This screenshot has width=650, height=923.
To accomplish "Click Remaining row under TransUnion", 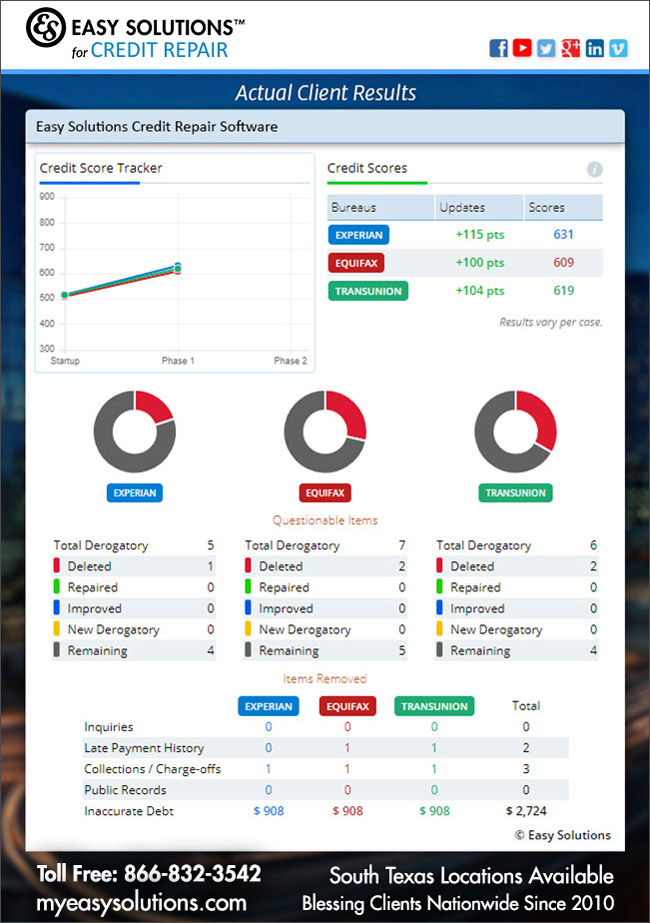I will [517, 650].
